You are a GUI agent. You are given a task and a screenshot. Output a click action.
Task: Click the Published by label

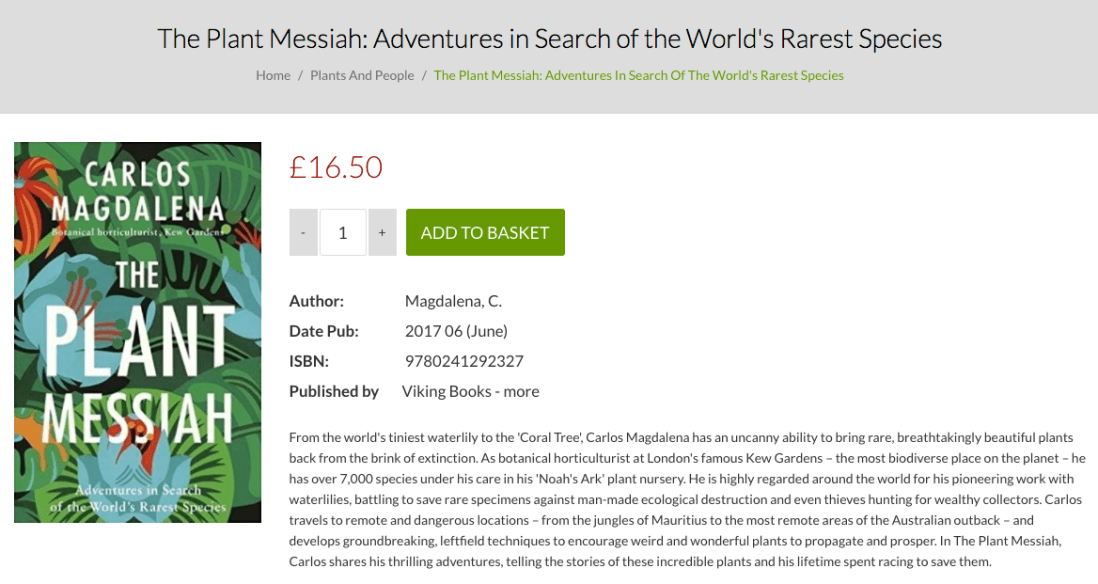(334, 391)
